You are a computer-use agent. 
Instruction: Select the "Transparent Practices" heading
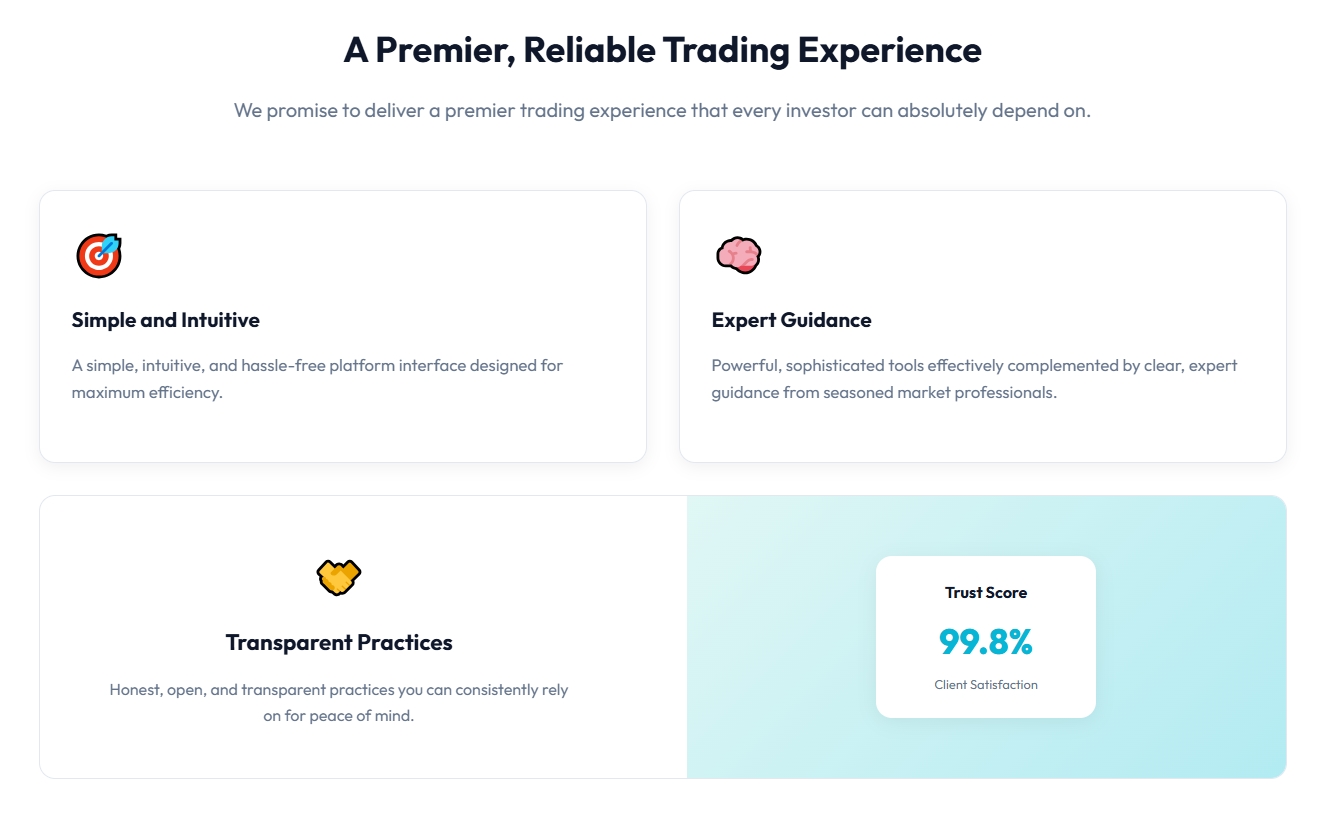tap(339, 643)
